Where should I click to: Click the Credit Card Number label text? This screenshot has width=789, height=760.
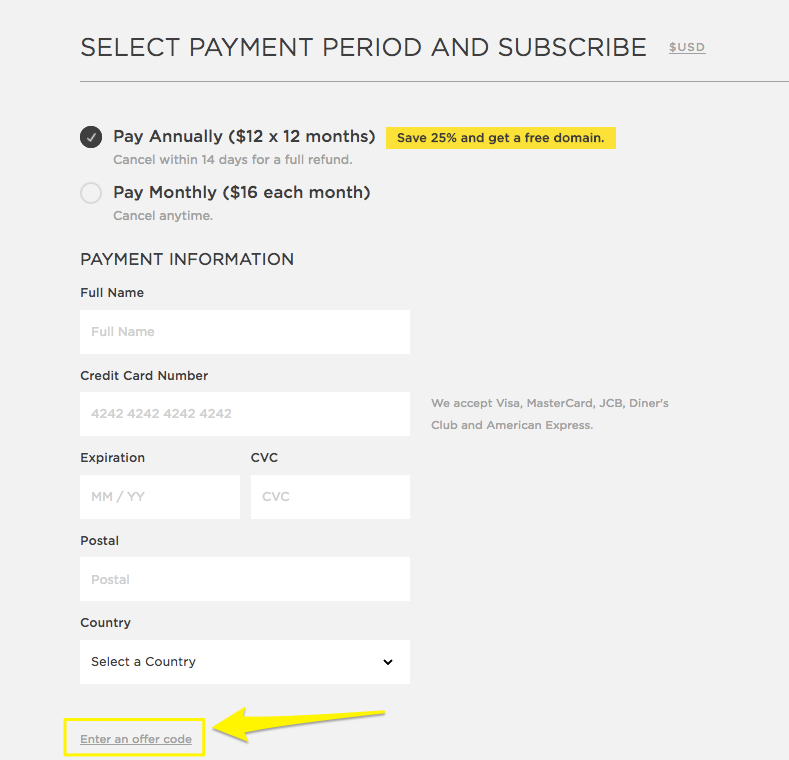coord(144,376)
